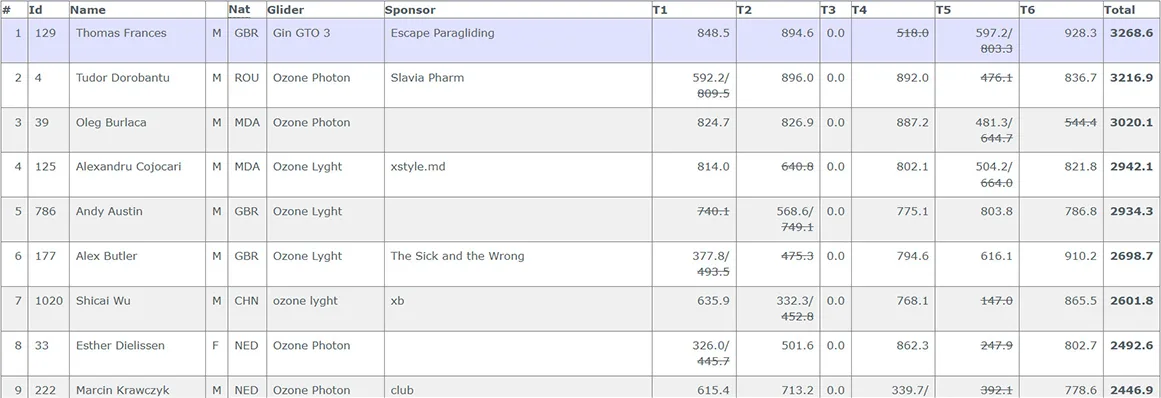Click the T6 column header

coord(1027,10)
